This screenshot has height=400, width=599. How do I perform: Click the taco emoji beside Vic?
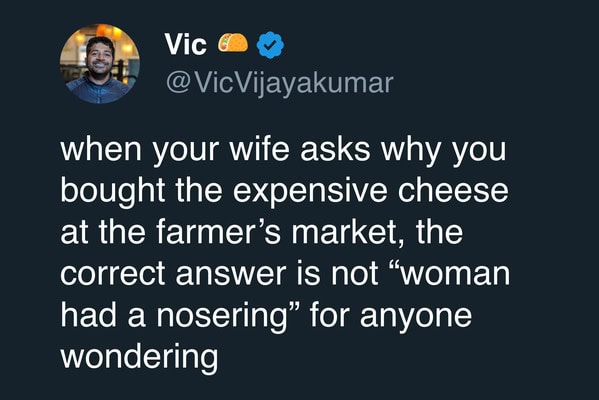pyautogui.click(x=233, y=43)
